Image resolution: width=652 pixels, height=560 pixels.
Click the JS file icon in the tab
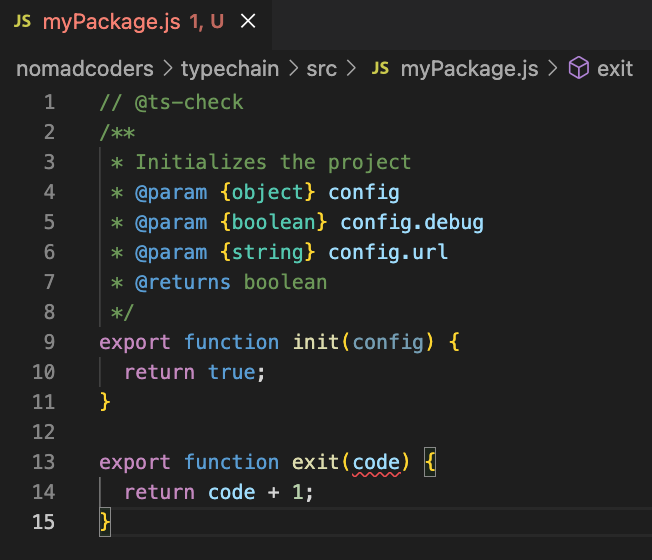point(22,21)
